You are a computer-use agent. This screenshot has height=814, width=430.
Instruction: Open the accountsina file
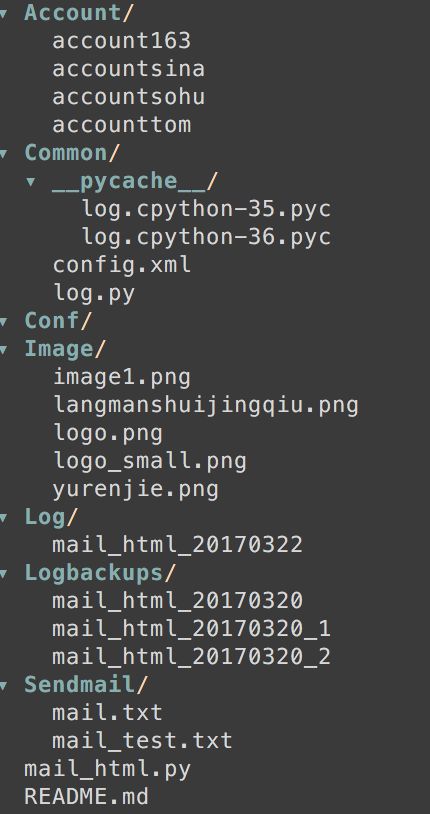(129, 69)
